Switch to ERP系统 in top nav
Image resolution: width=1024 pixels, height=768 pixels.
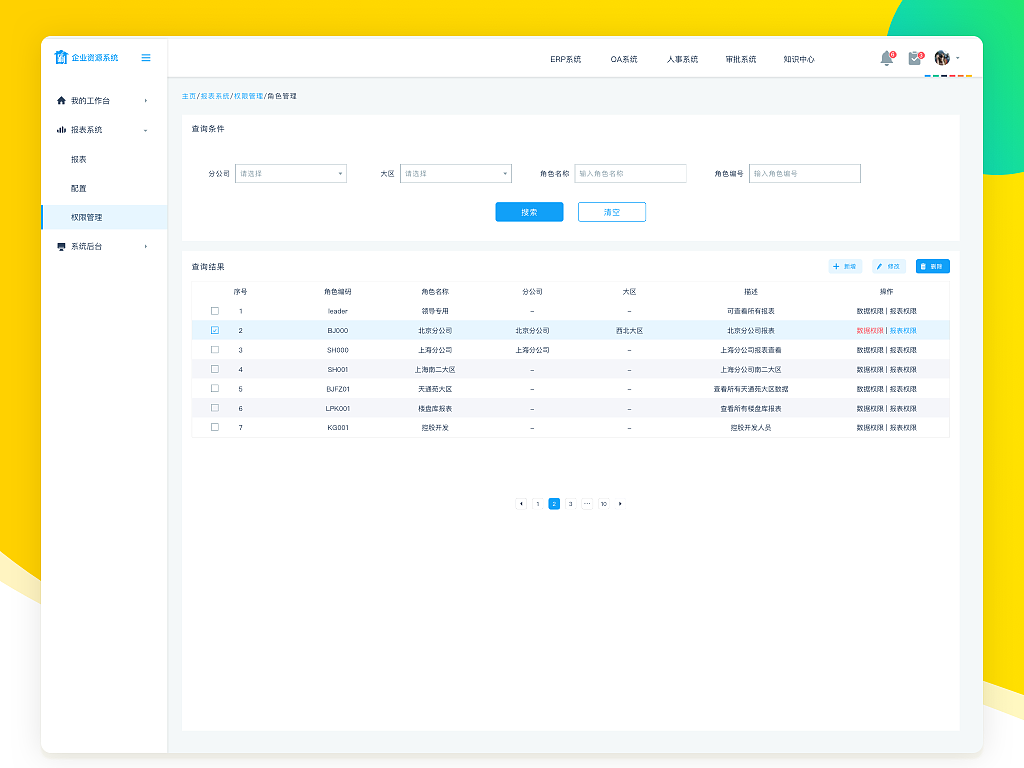(566, 59)
